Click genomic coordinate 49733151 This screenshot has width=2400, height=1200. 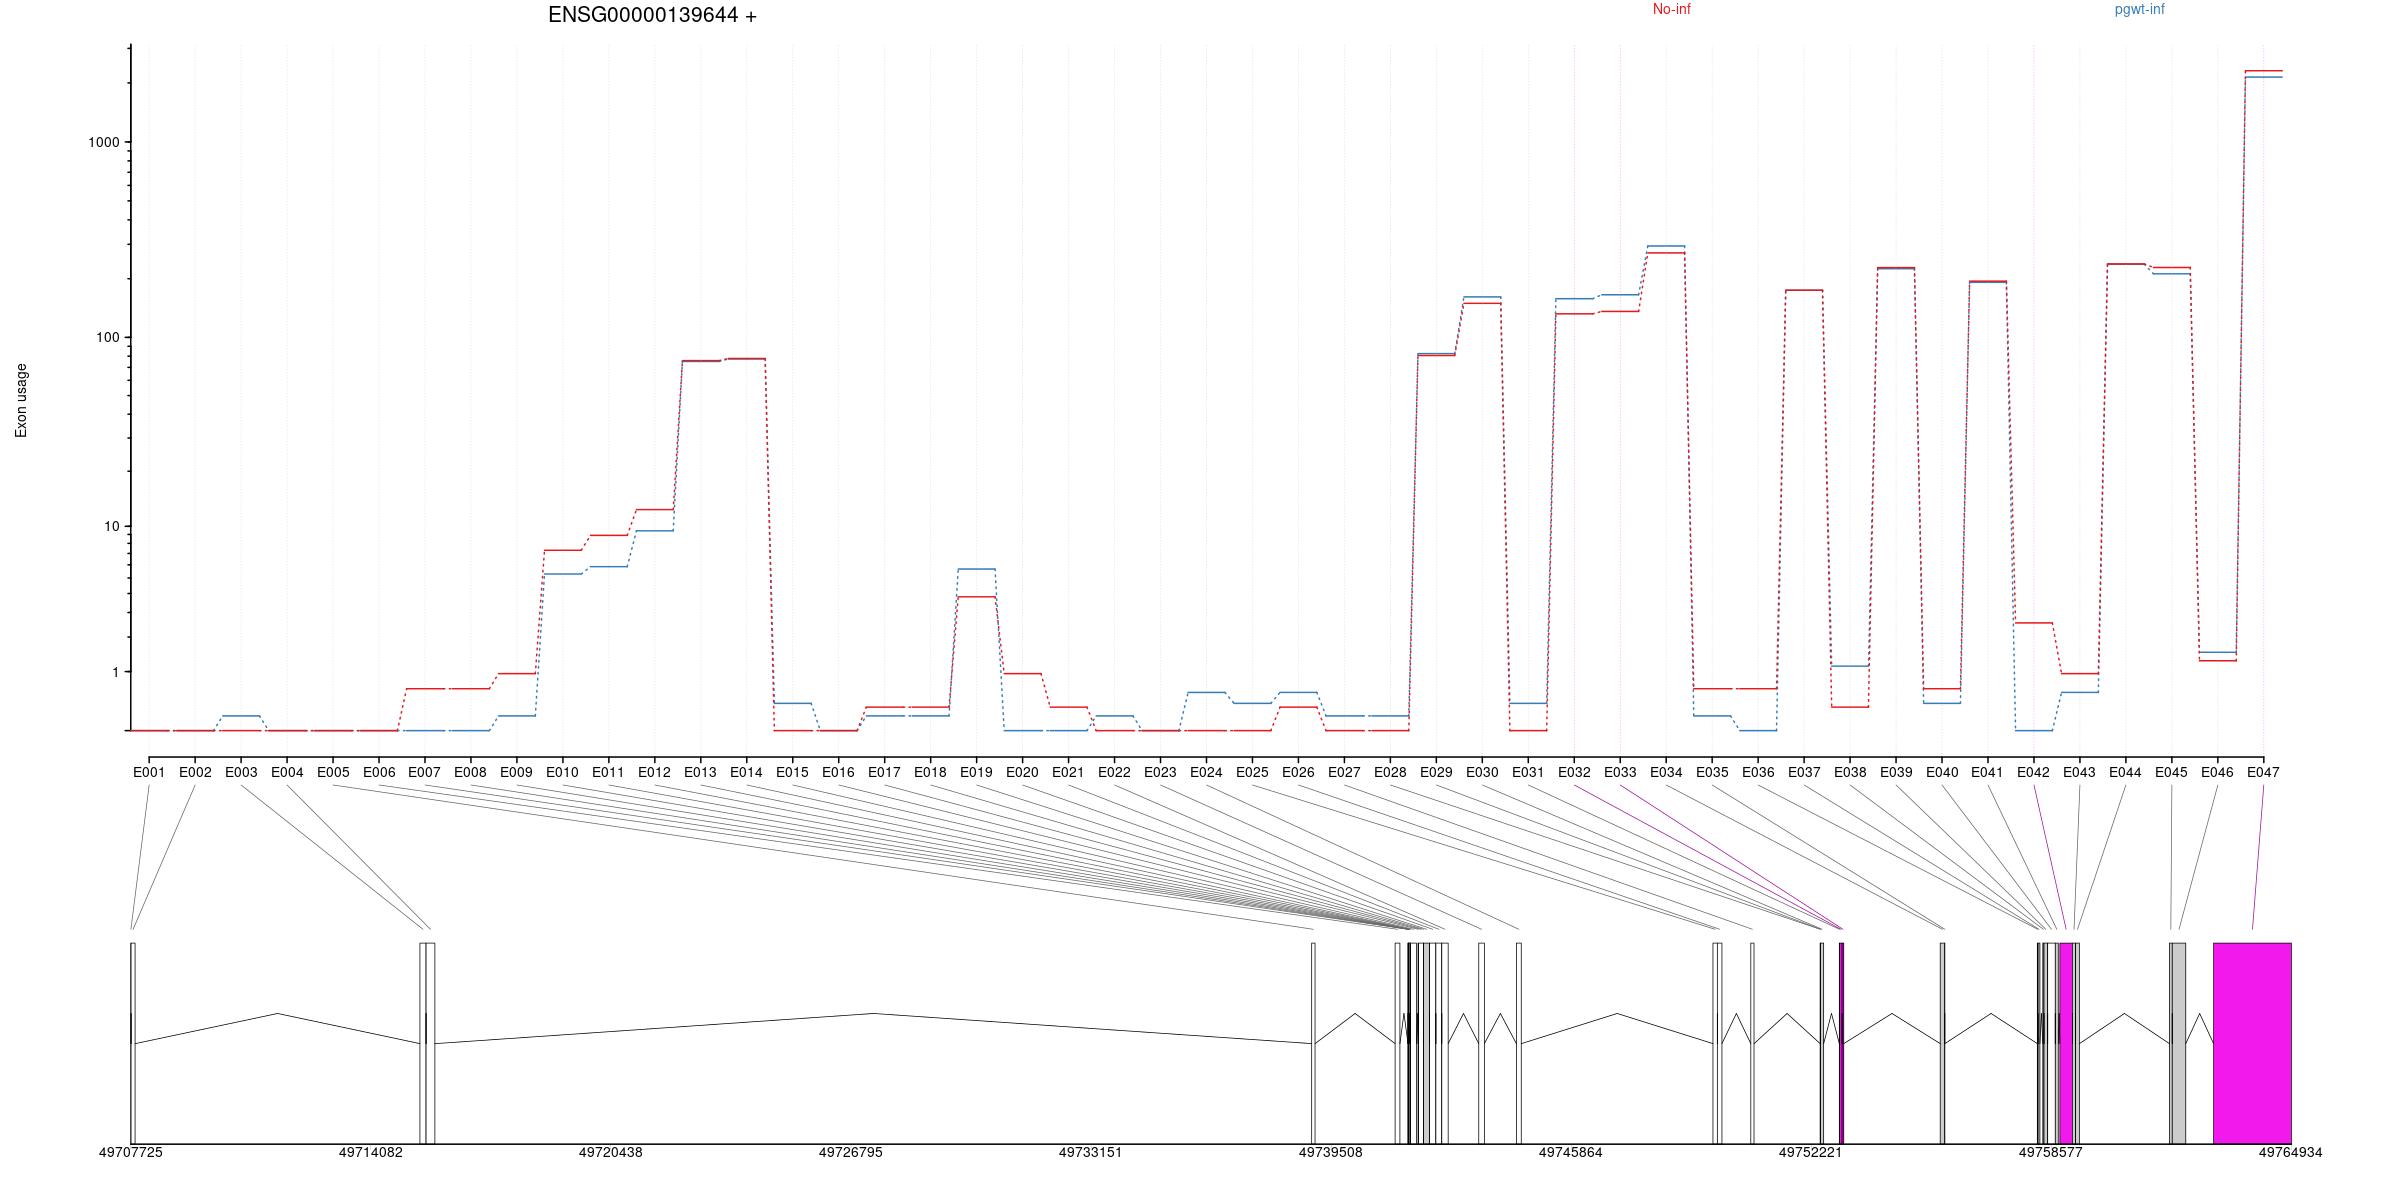[1091, 1152]
